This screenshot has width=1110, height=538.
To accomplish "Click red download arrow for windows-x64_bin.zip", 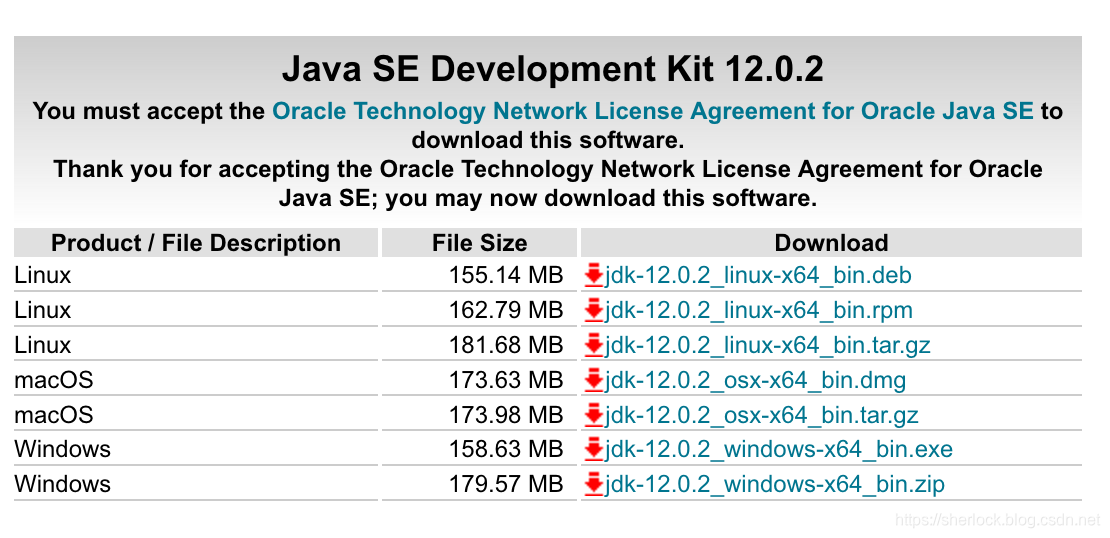I will click(594, 483).
